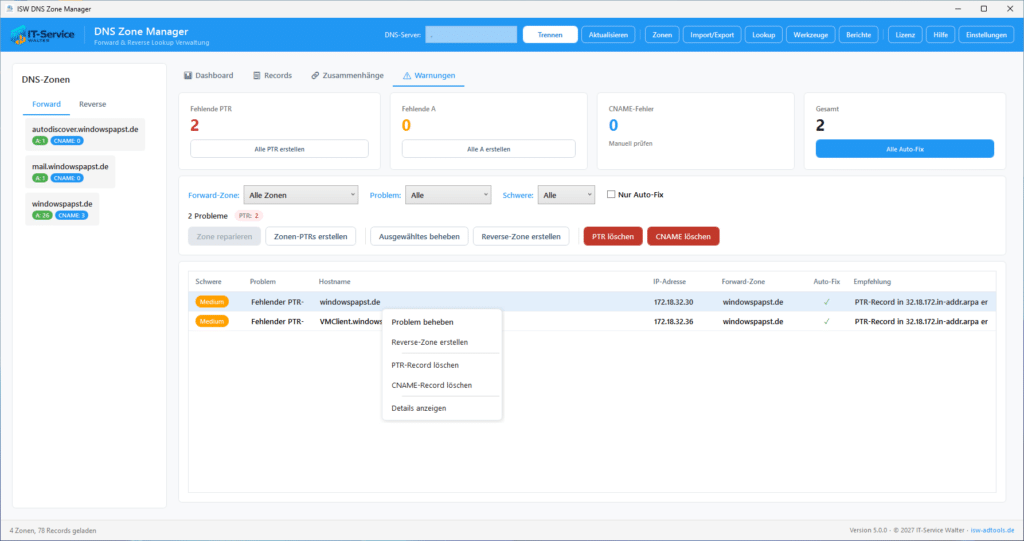Click status text 4 Zonen, 78 Records geladen

[x=53, y=531]
